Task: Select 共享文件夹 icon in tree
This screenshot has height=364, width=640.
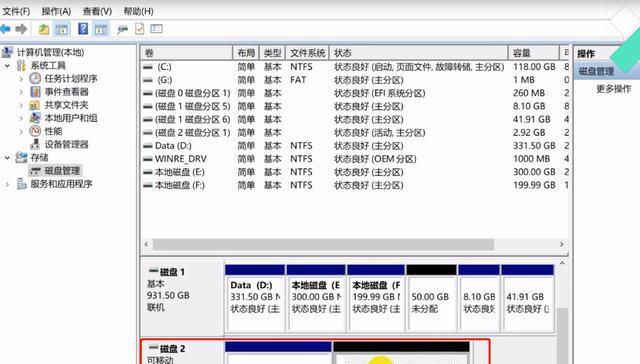Action: coord(35,105)
